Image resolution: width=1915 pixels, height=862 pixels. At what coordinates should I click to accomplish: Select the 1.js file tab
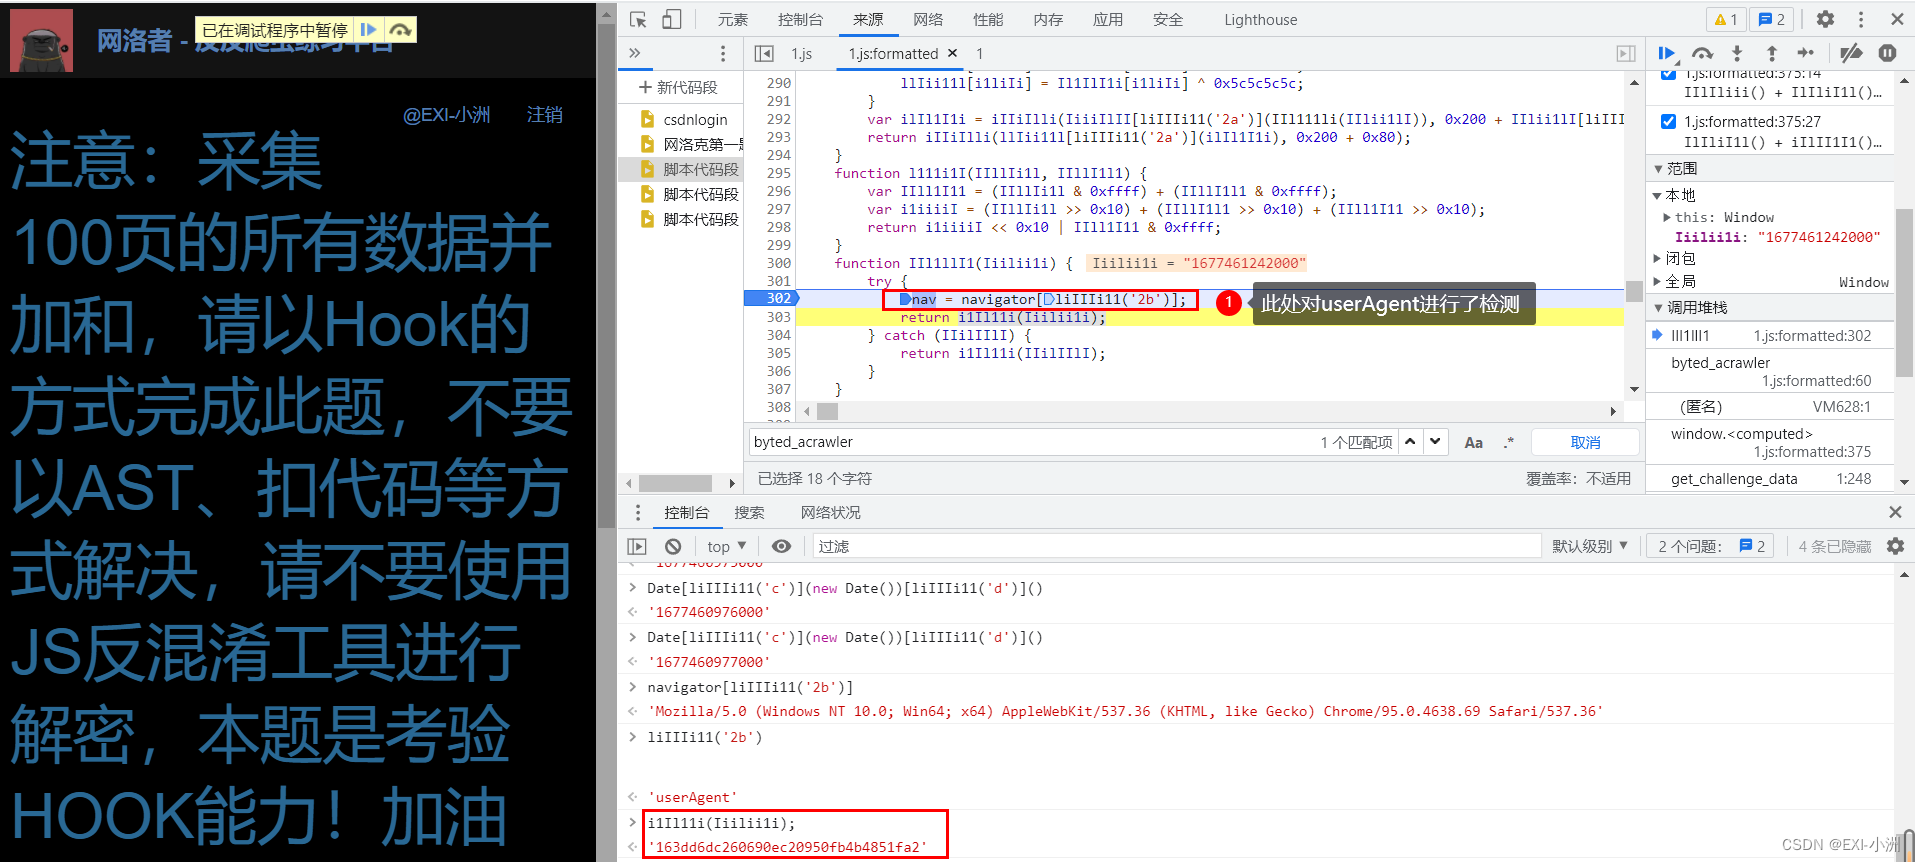(802, 53)
